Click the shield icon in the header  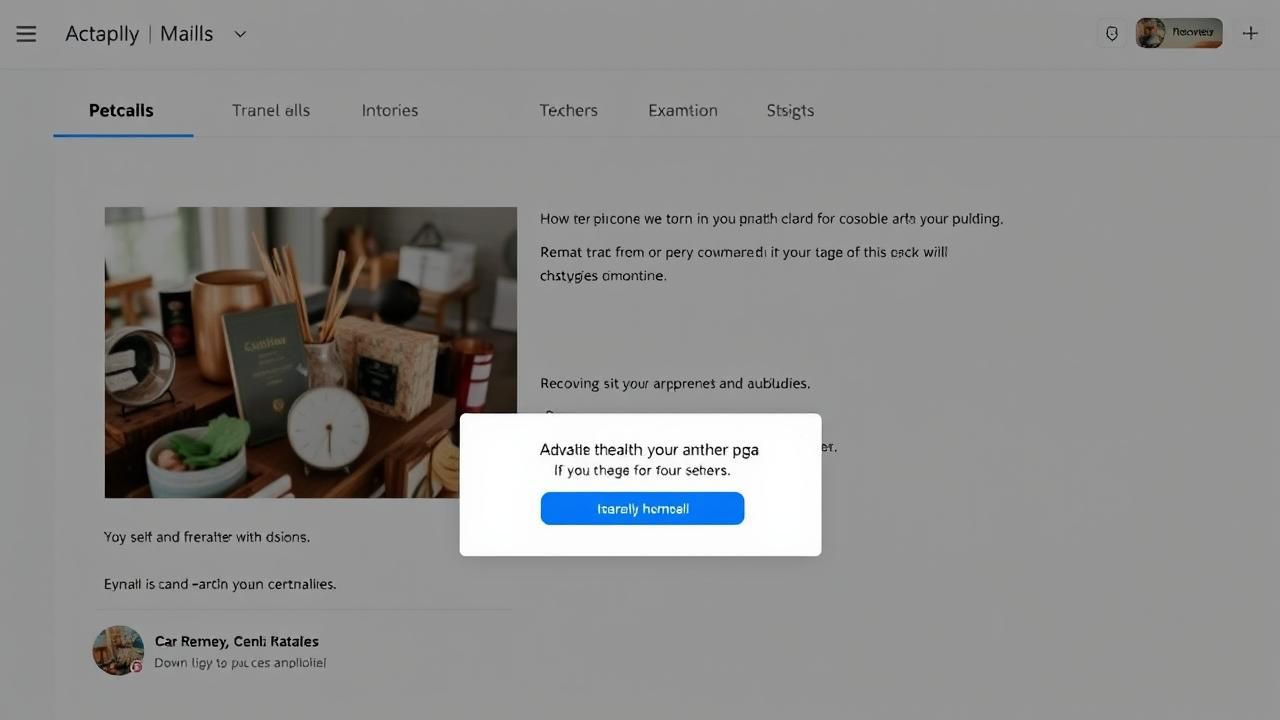point(1111,34)
